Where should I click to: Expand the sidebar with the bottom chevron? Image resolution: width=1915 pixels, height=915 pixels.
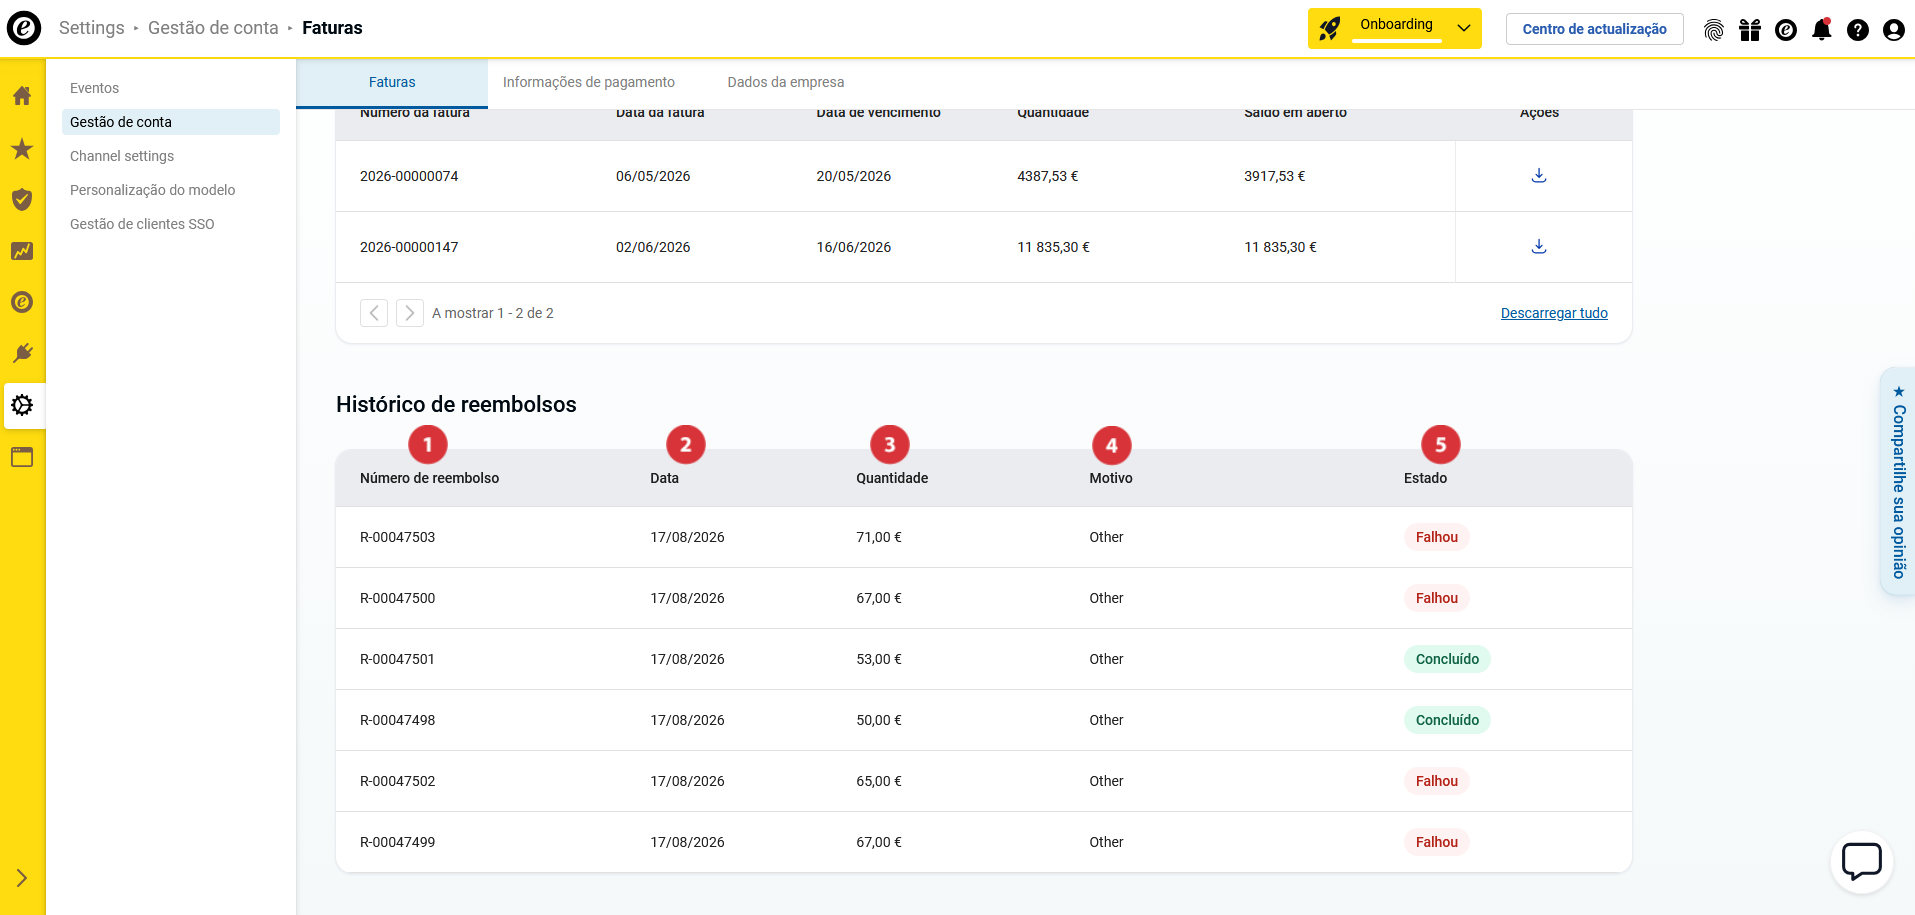click(x=22, y=878)
